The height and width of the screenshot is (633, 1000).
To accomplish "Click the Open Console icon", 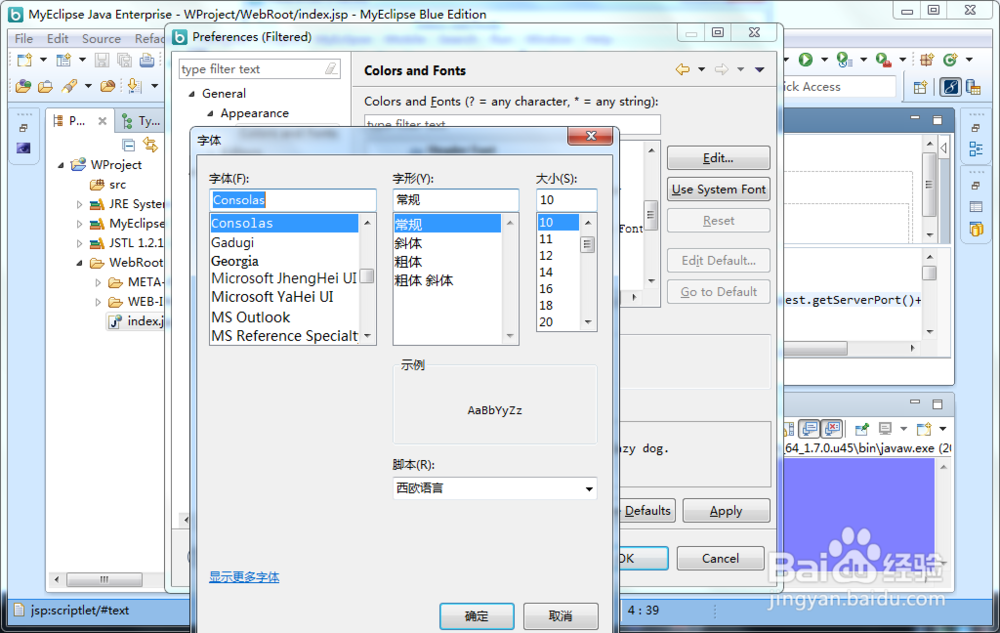I will 923,428.
